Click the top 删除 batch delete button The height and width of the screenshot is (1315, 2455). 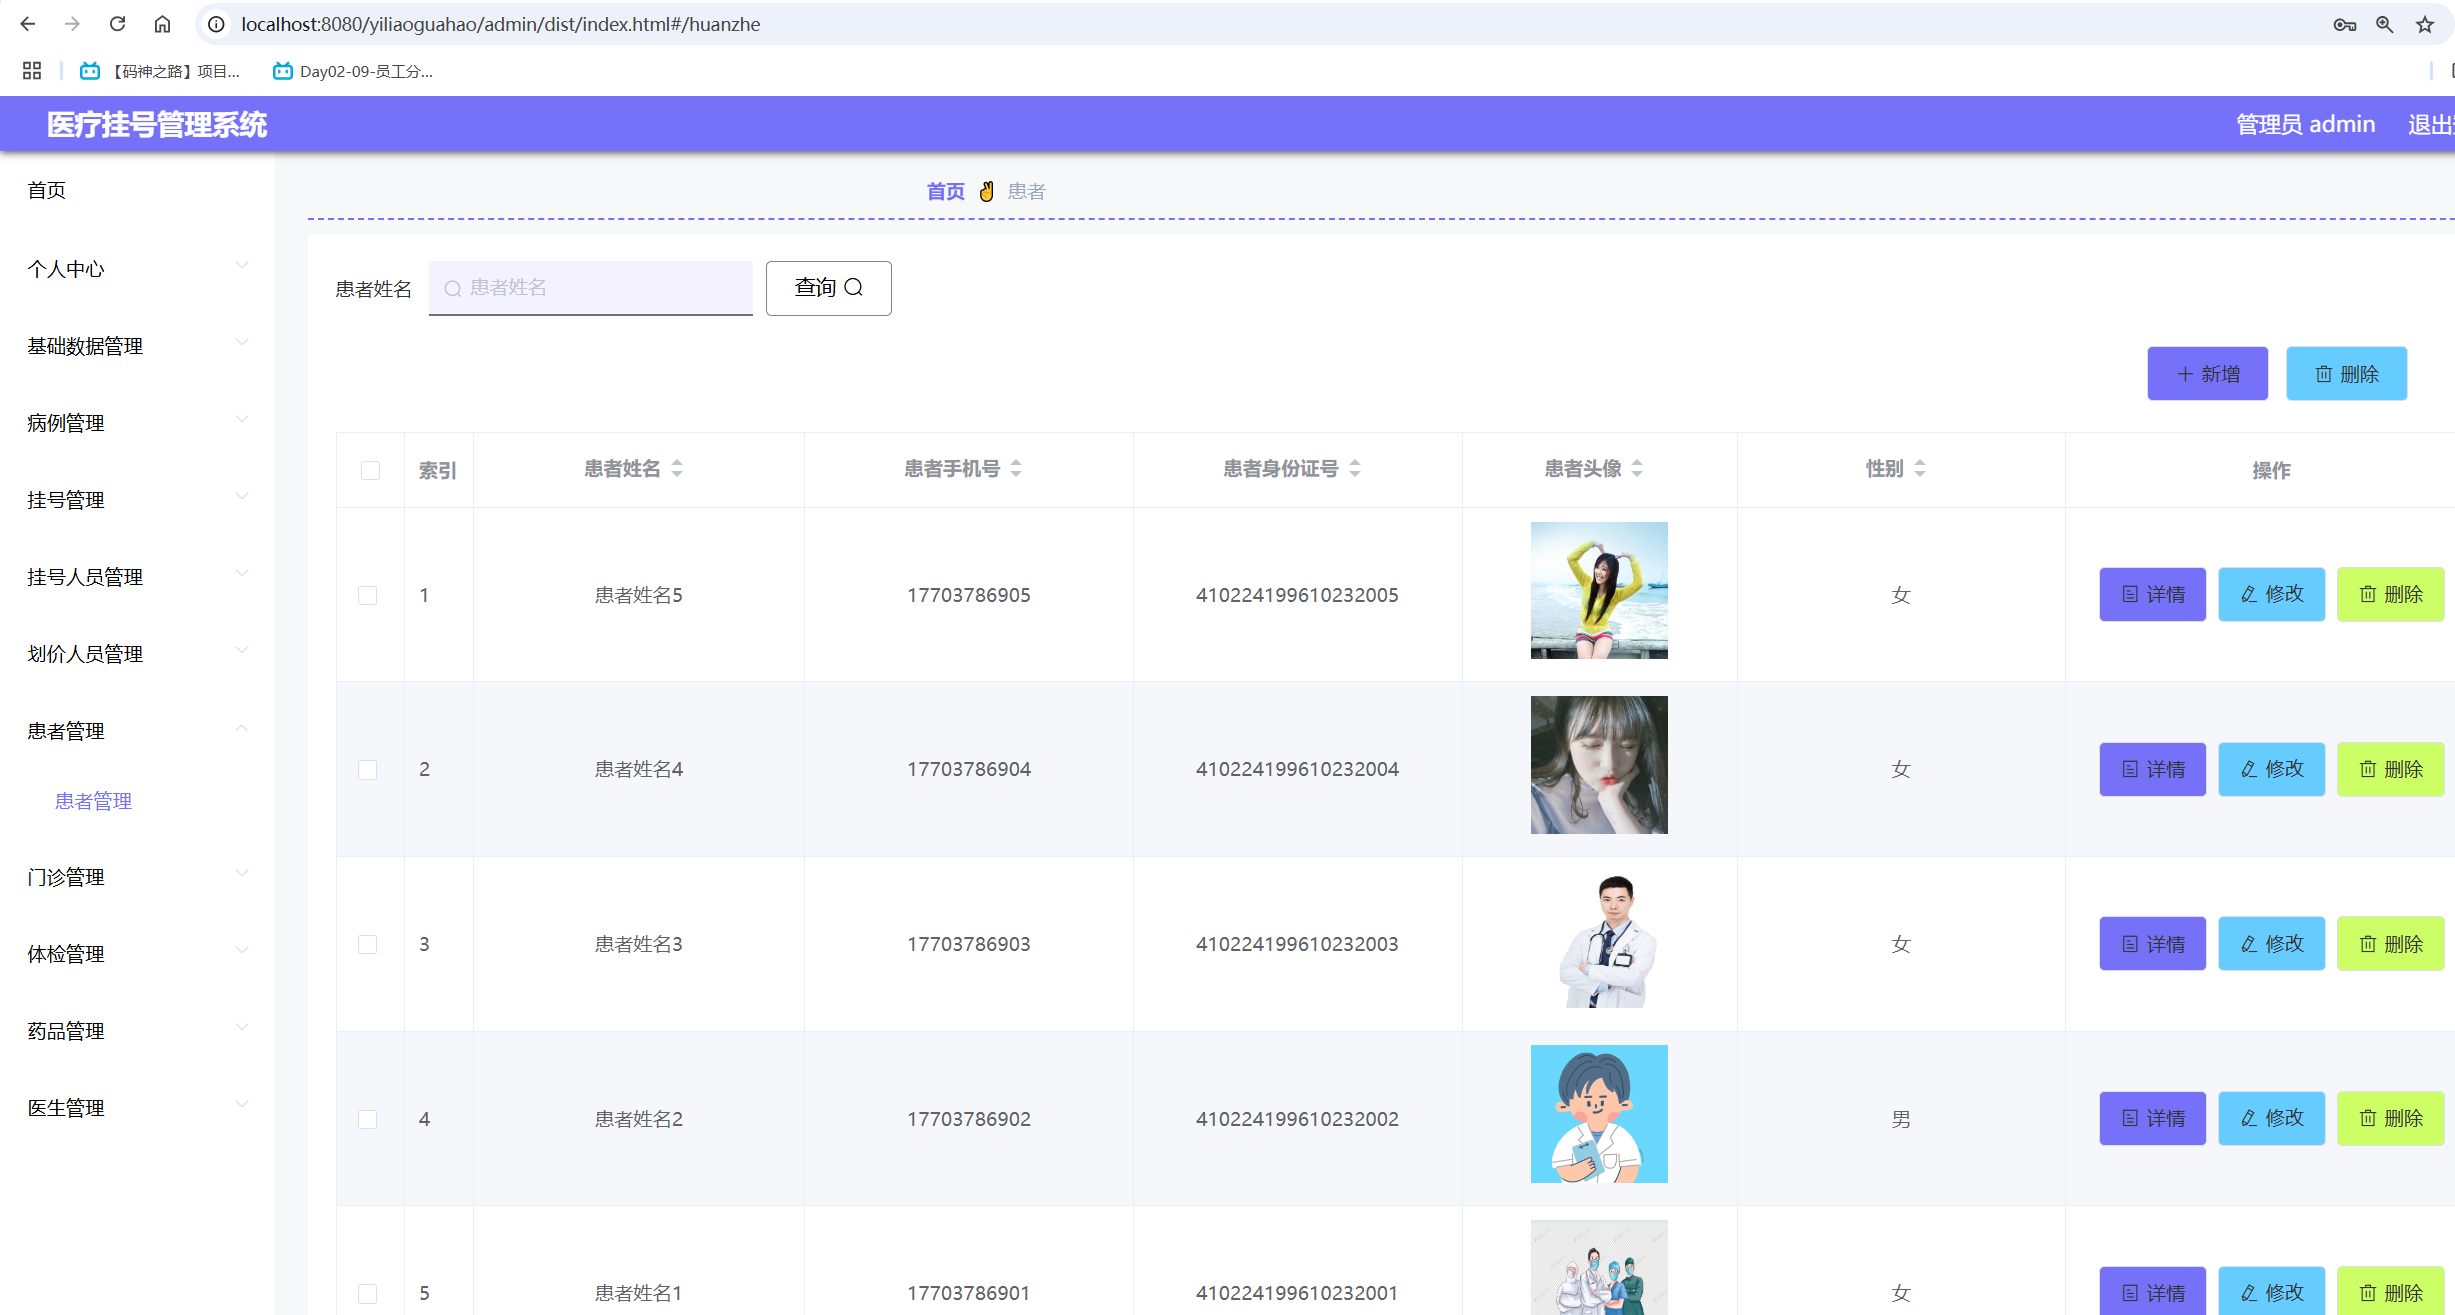click(2347, 374)
